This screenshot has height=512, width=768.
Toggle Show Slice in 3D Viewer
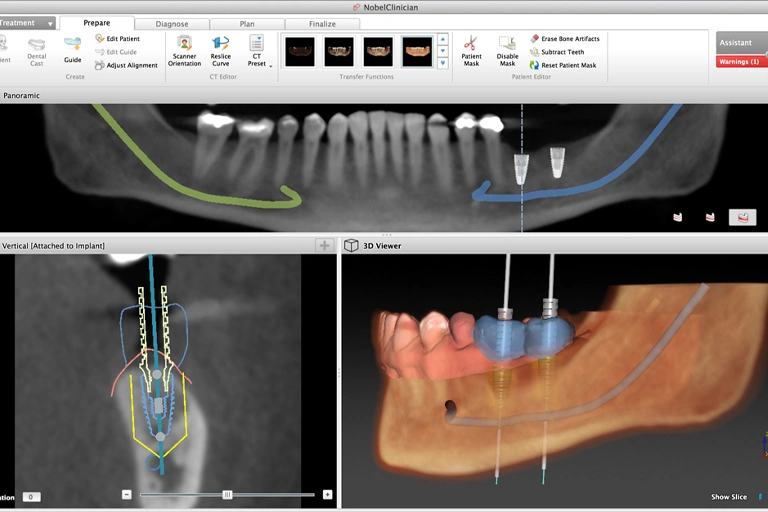[728, 497]
